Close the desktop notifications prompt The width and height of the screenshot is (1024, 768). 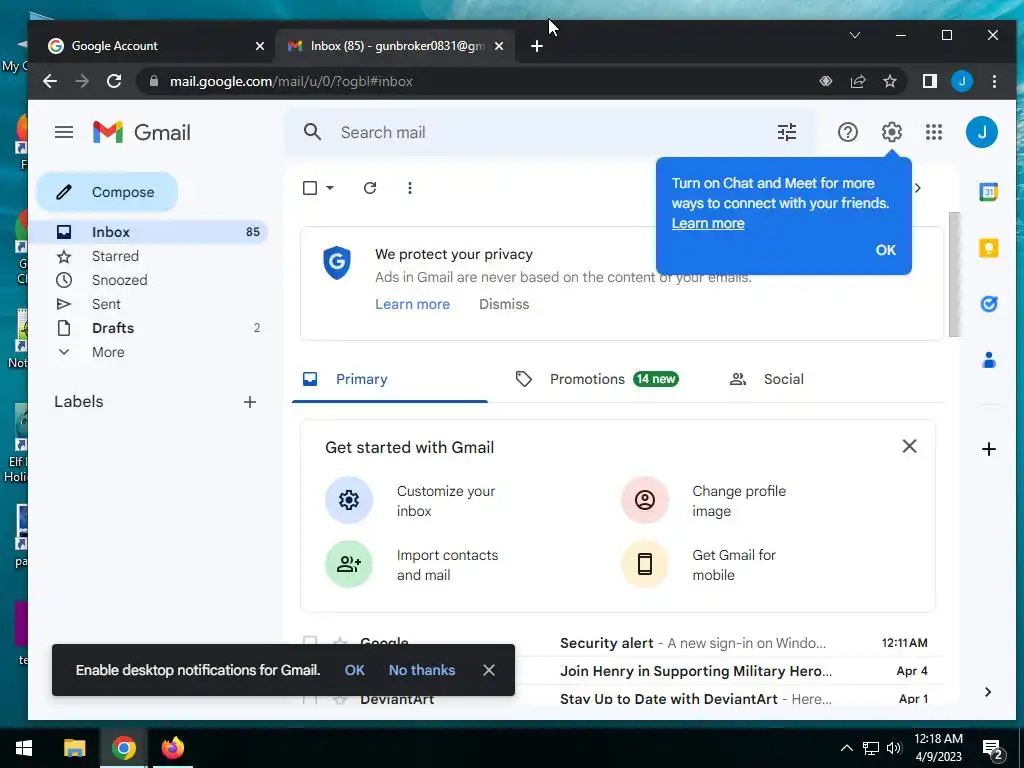(488, 670)
